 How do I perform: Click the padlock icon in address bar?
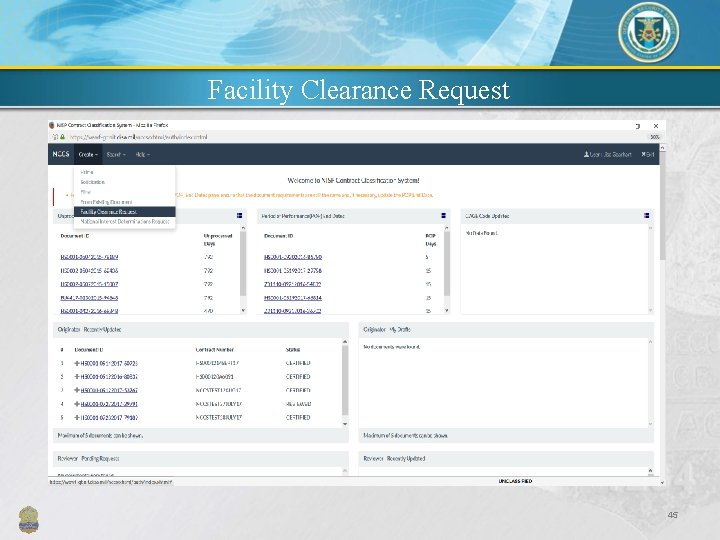62,137
